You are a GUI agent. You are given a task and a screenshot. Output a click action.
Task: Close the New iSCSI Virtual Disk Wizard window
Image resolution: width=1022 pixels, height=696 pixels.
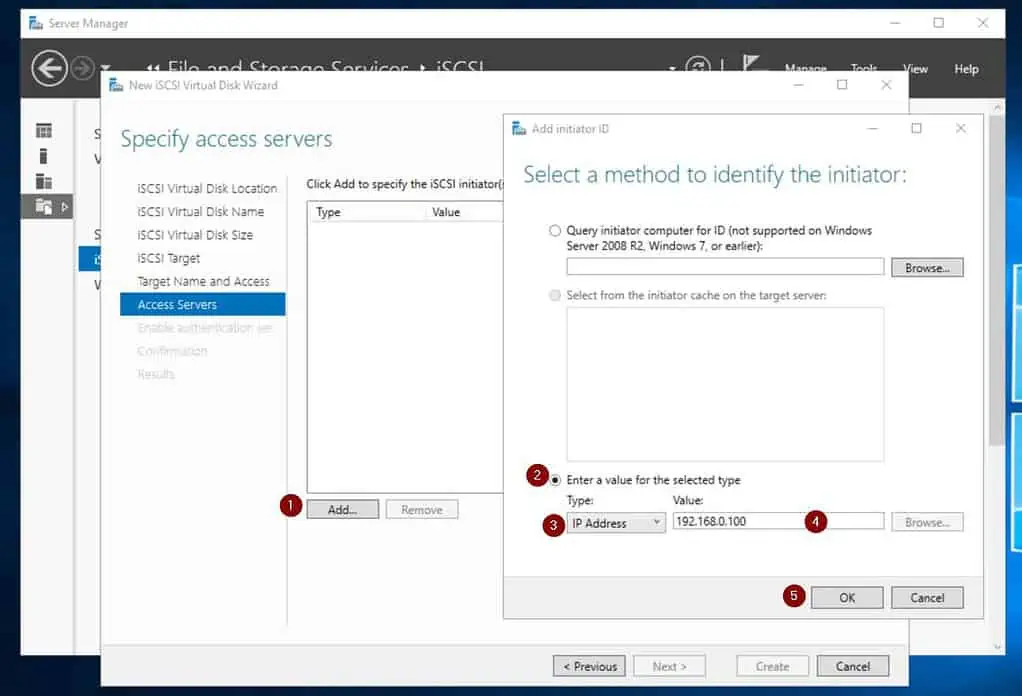point(886,85)
